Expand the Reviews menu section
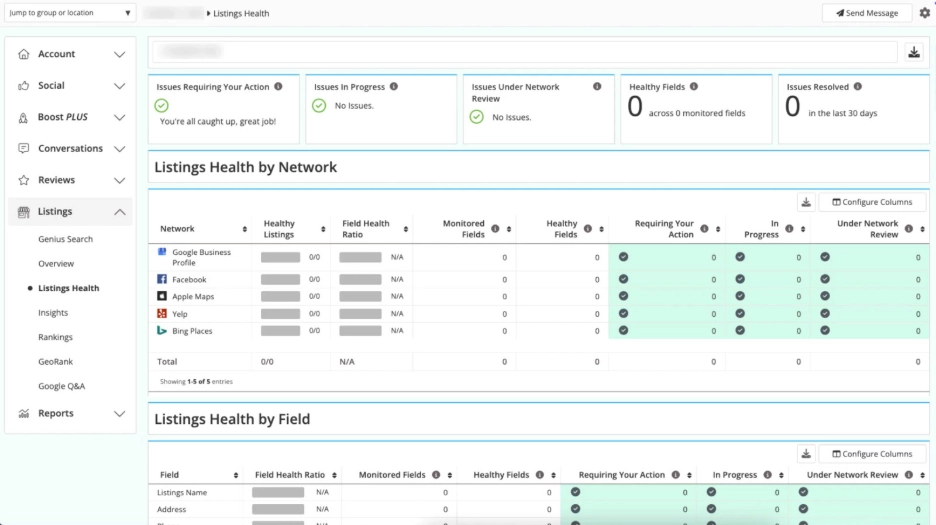 click(x=70, y=180)
